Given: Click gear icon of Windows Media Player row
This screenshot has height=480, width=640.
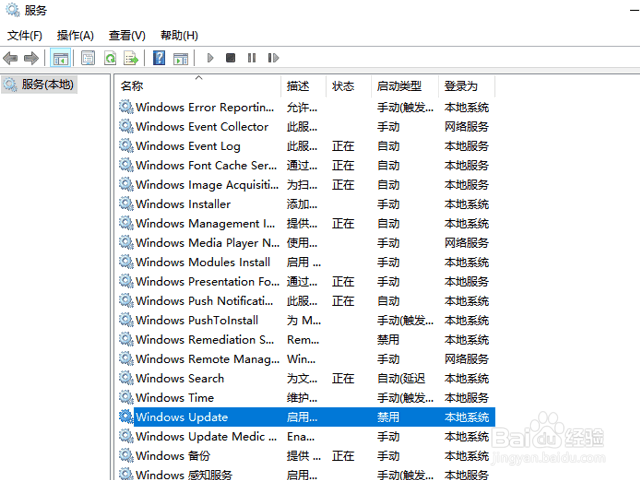Looking at the screenshot, I should point(126,242).
